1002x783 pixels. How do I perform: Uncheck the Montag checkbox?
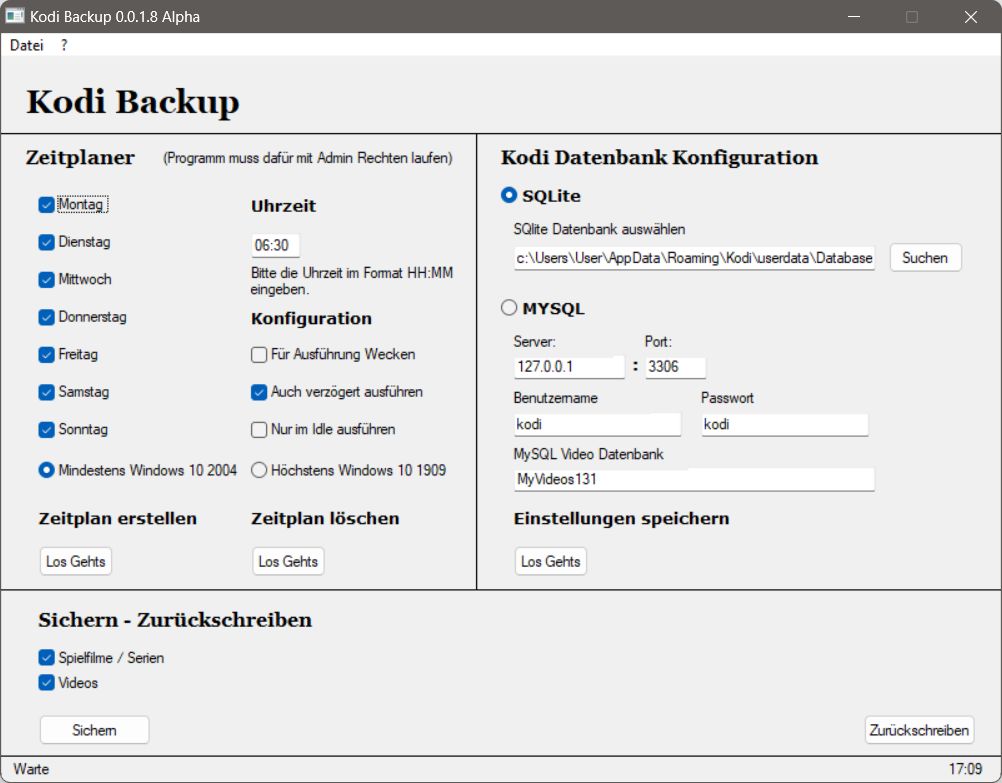[x=46, y=205]
